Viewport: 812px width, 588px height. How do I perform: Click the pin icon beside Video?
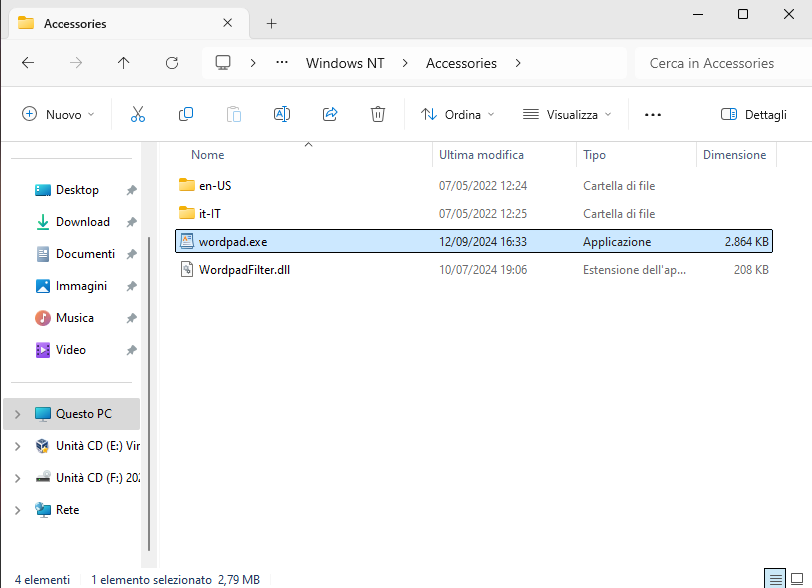[132, 350]
